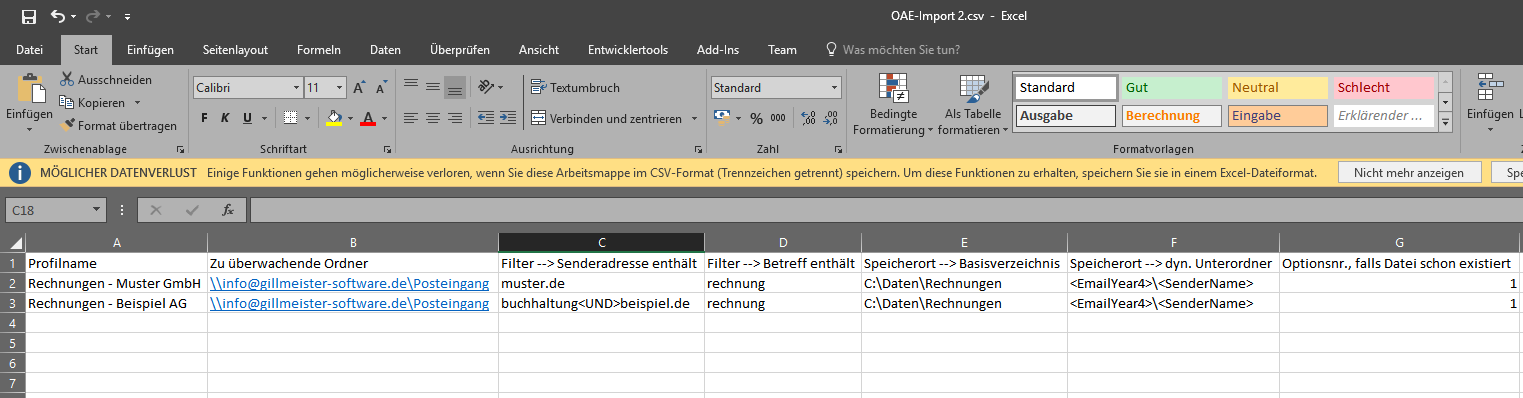The image size is (1523, 398).
Task: Toggle underline (U) formatting
Action: (x=247, y=118)
